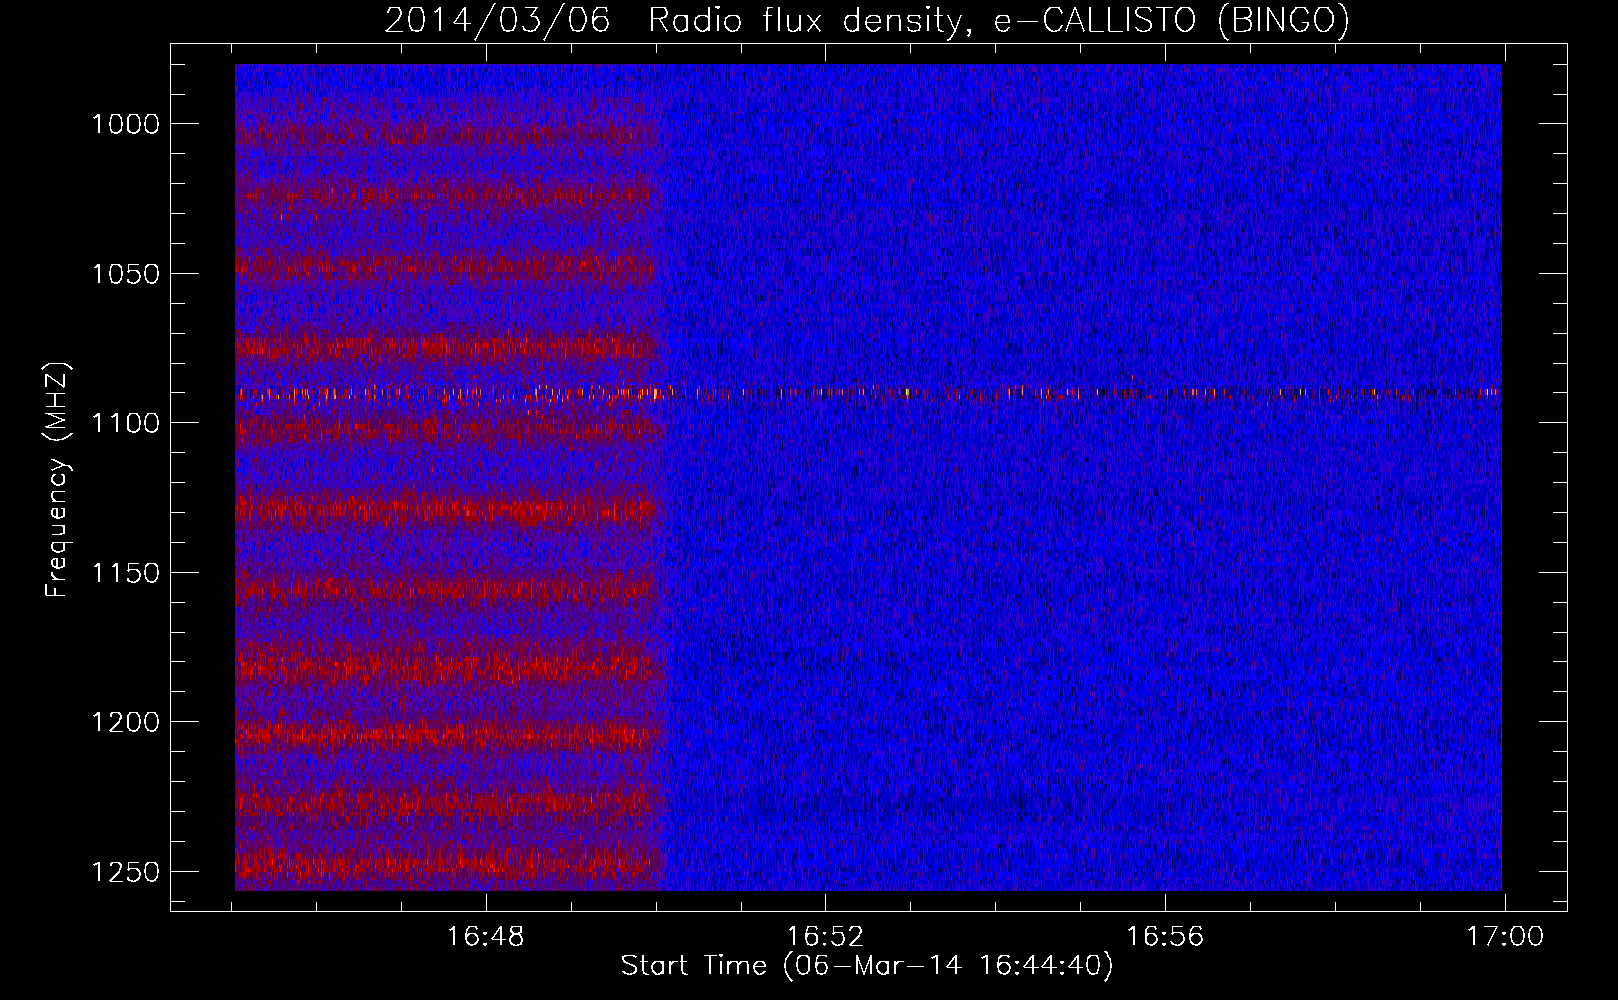Select the 1000 frequency tick label

[x=125, y=124]
